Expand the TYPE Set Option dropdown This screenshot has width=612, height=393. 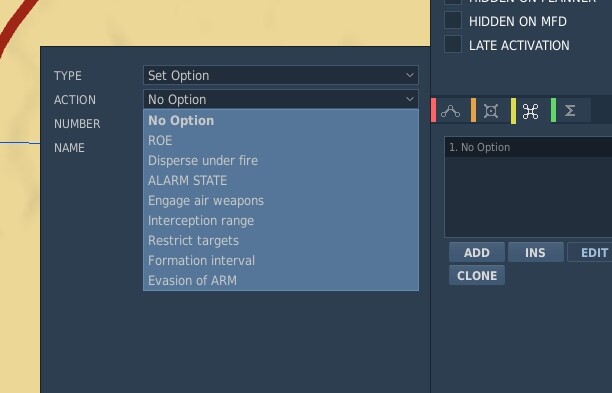coord(281,75)
